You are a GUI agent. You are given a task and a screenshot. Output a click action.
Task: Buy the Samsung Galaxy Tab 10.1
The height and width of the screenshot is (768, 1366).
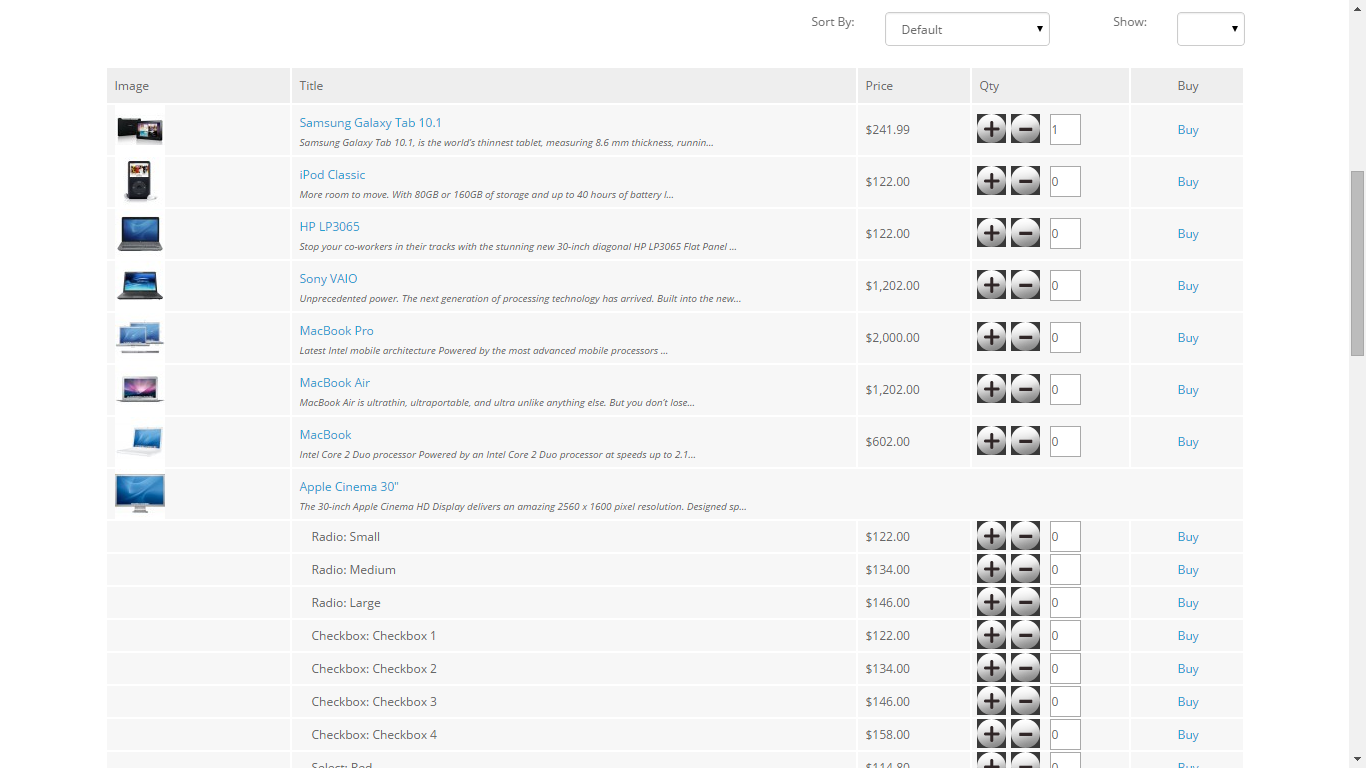tap(1188, 130)
